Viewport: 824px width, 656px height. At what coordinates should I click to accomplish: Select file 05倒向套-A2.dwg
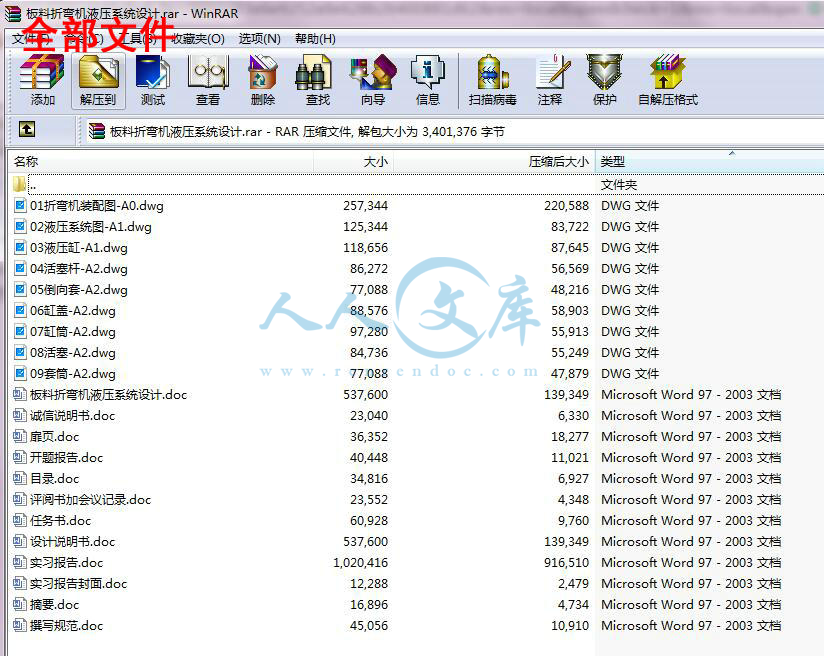pyautogui.click(x=79, y=290)
